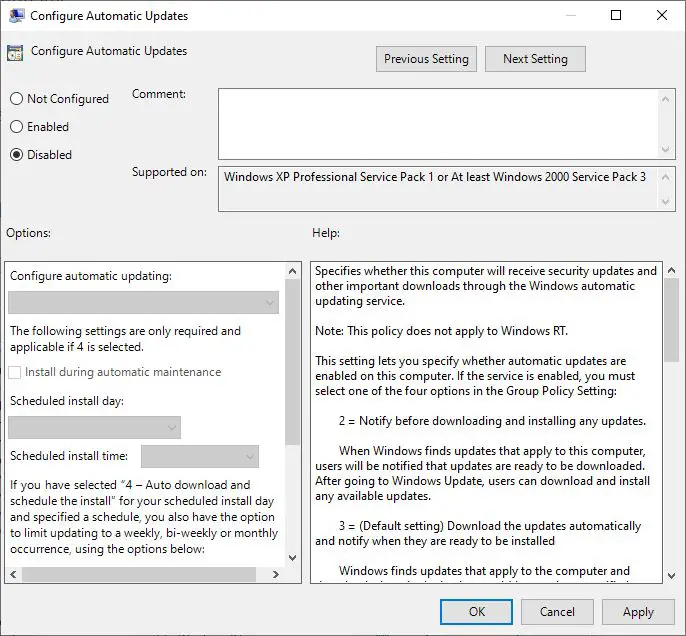Click the 'Scheduled install day:' label
Viewport: 686px width, 636px height.
[x=67, y=401]
